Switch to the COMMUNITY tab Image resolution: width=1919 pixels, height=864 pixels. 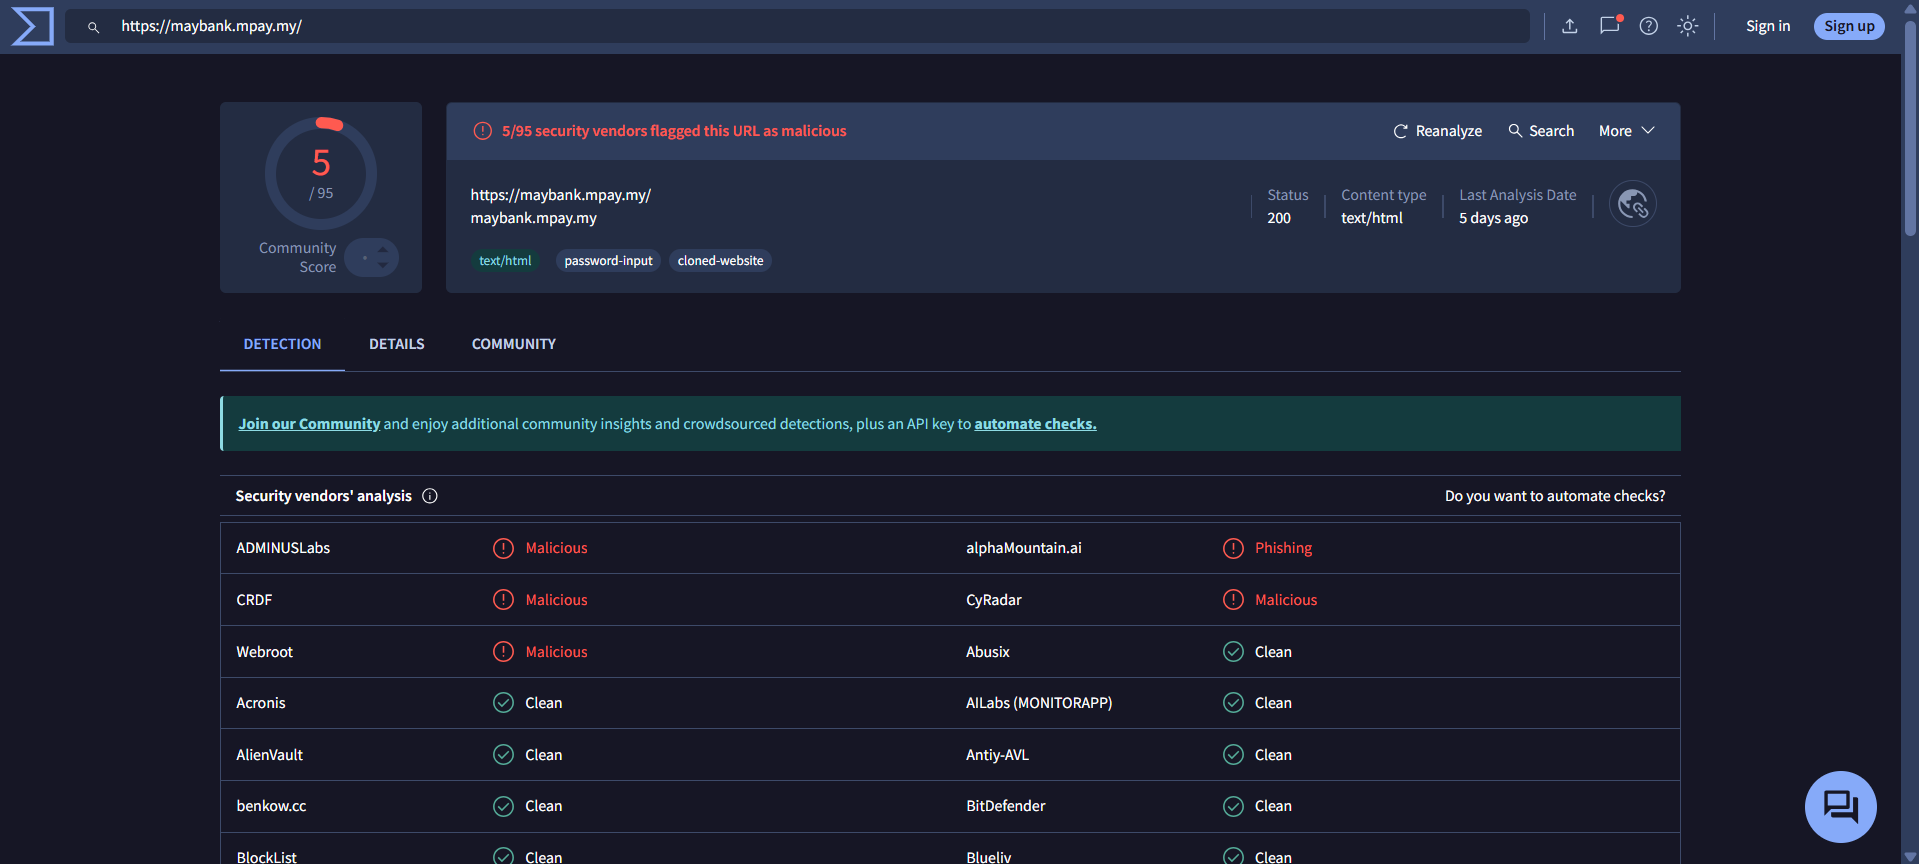513,344
